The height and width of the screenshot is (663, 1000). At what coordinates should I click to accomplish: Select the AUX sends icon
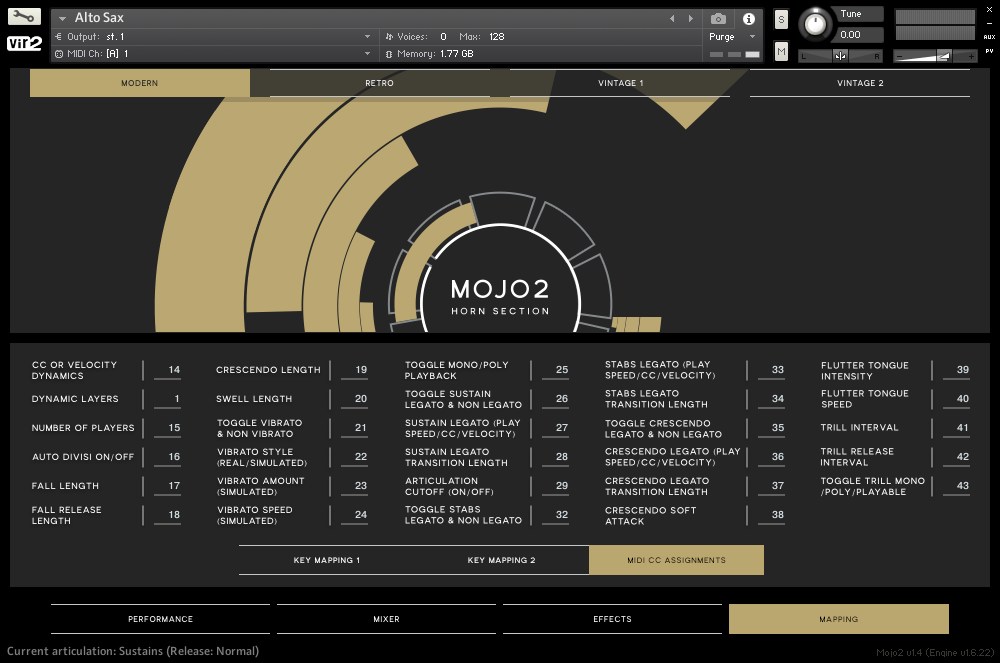[x=989, y=38]
